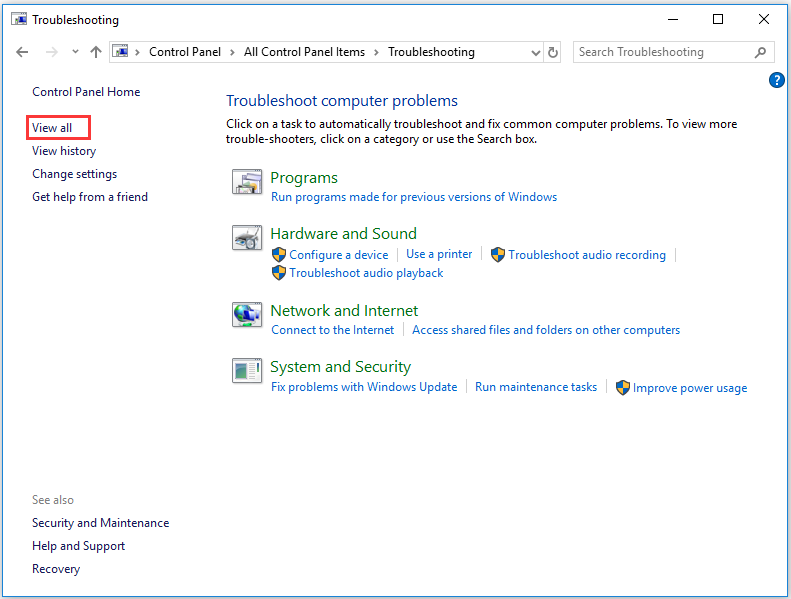Open Troubleshoot audio playback link
Image resolution: width=791 pixels, height=599 pixels.
click(x=366, y=273)
